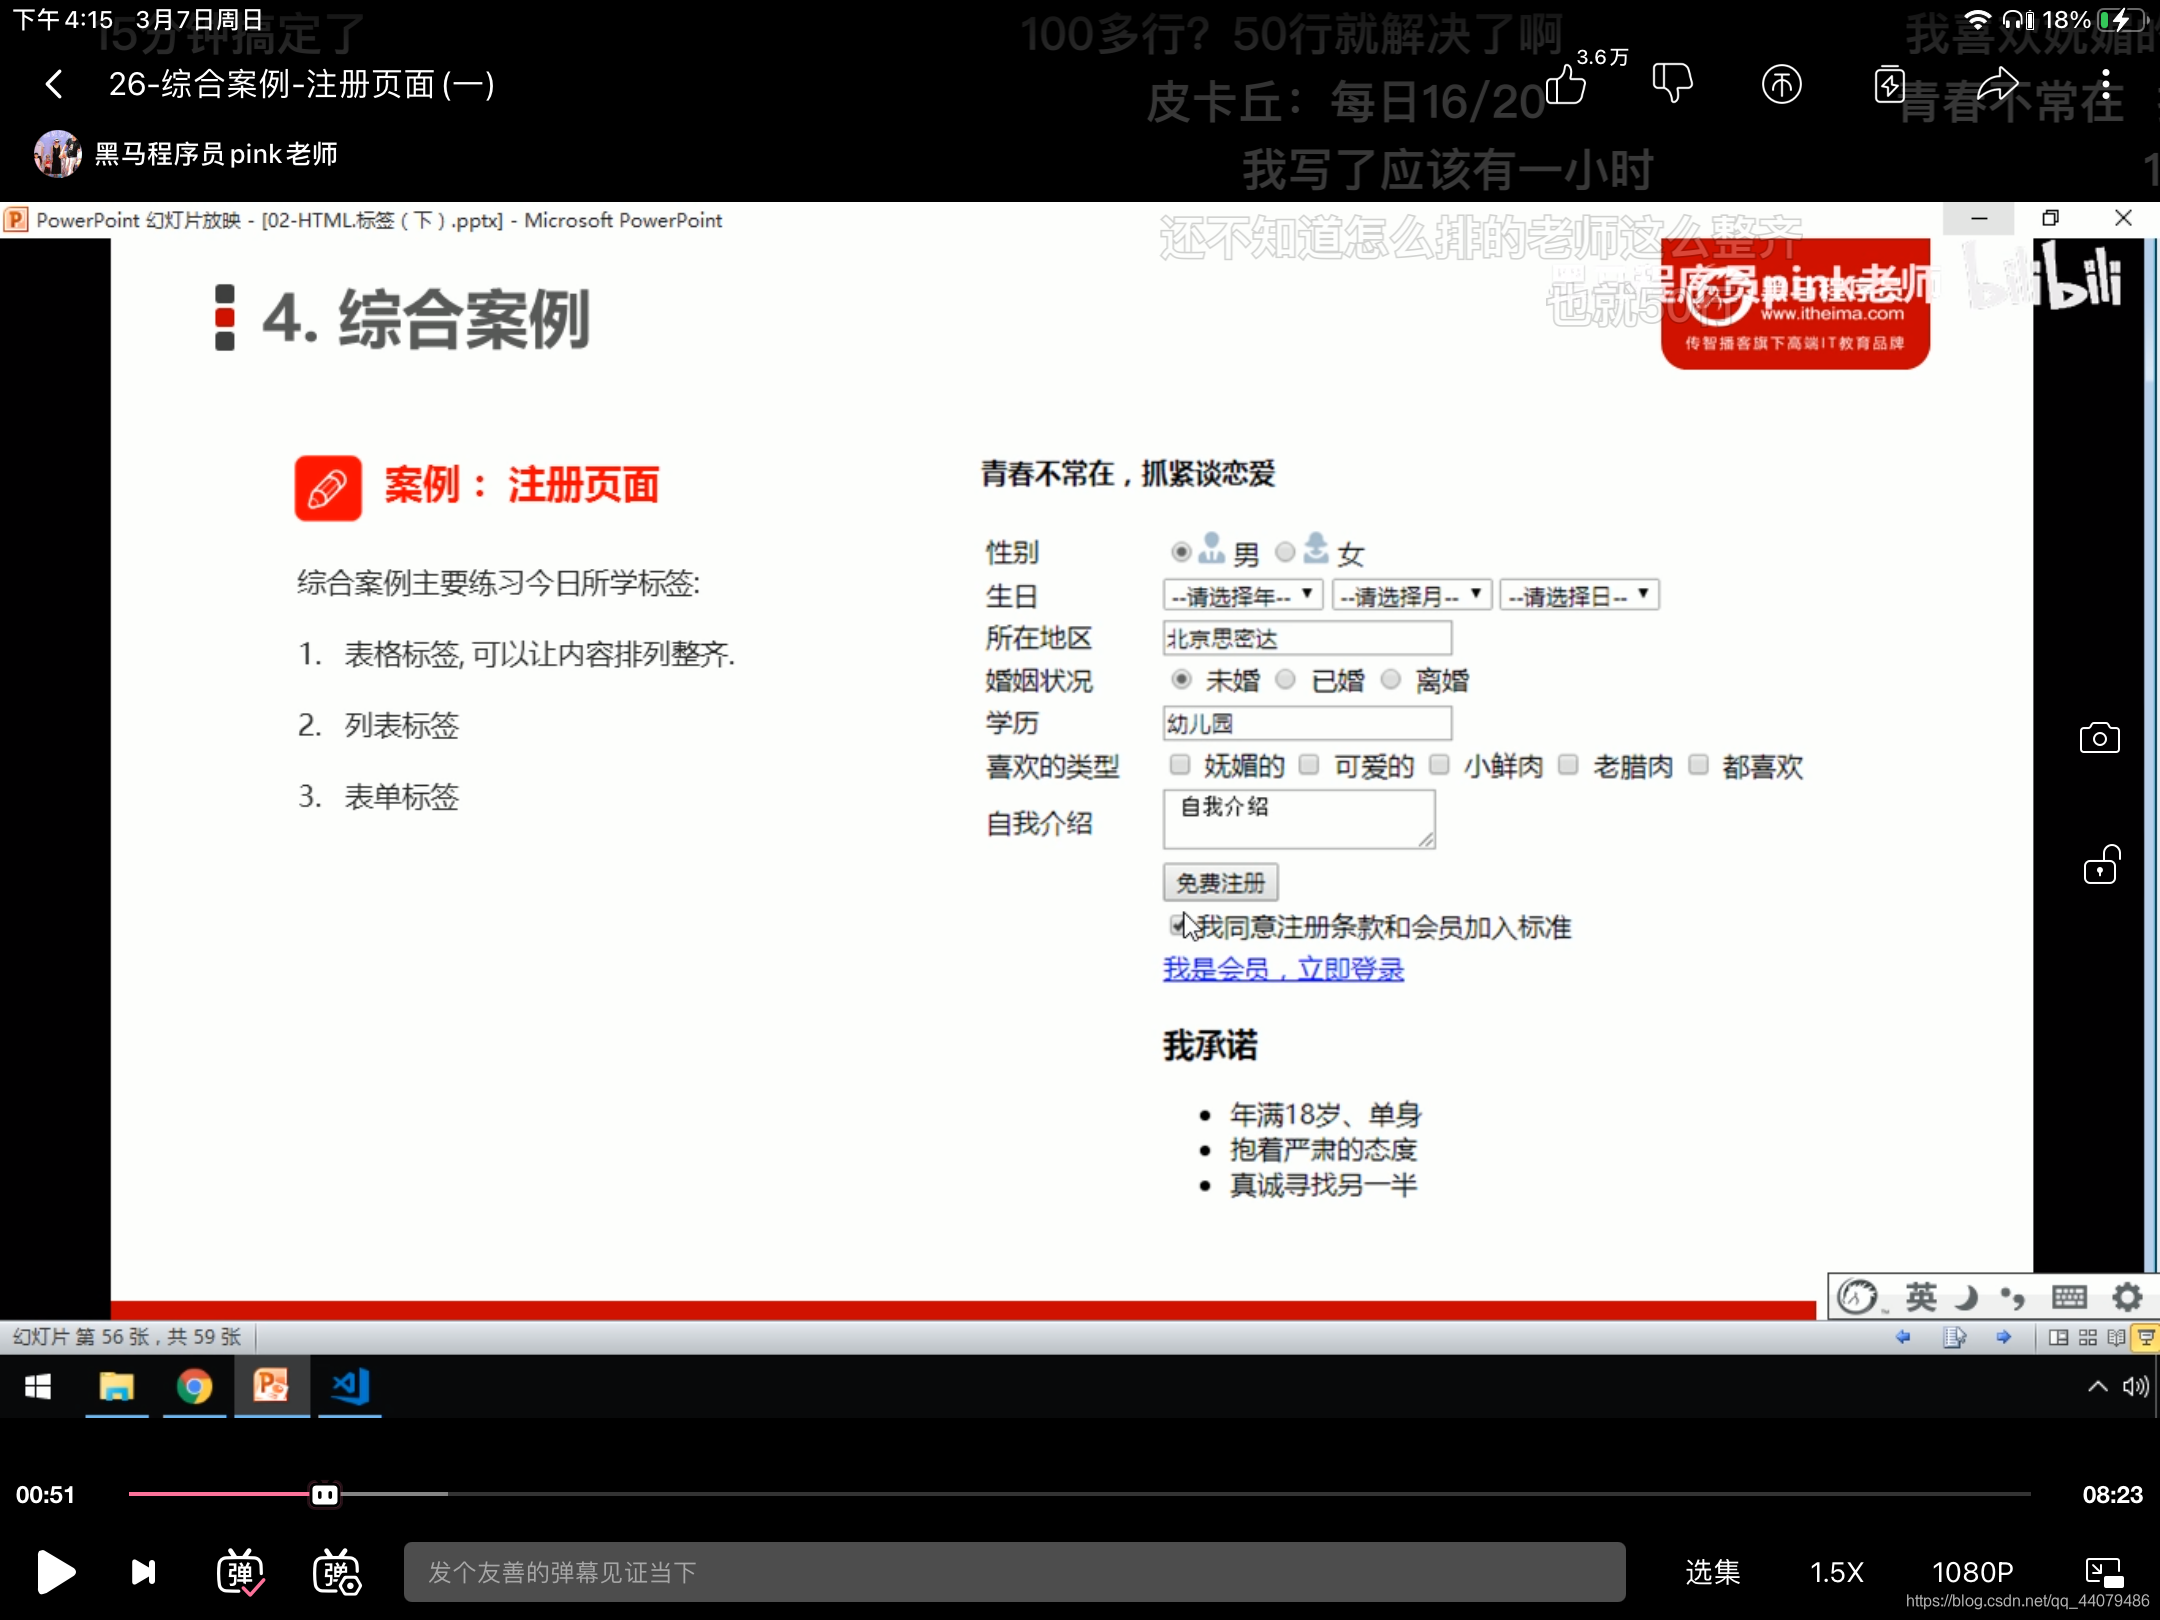Tap the thumbs-down dislike icon

pos(1672,84)
